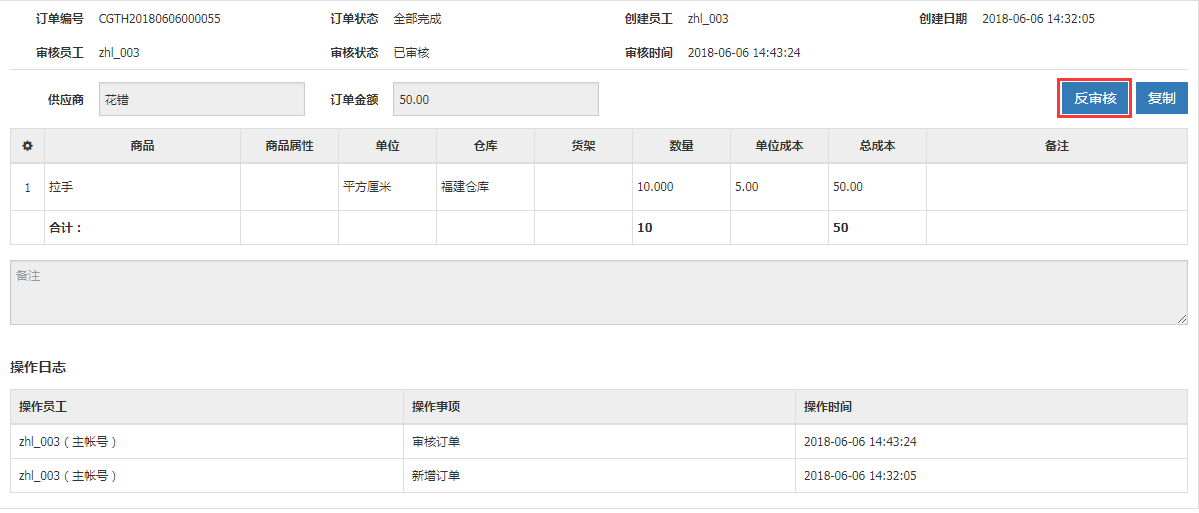1199x513 pixels.
Task: Select the 新增订单 log entry
Action: (x=599, y=476)
